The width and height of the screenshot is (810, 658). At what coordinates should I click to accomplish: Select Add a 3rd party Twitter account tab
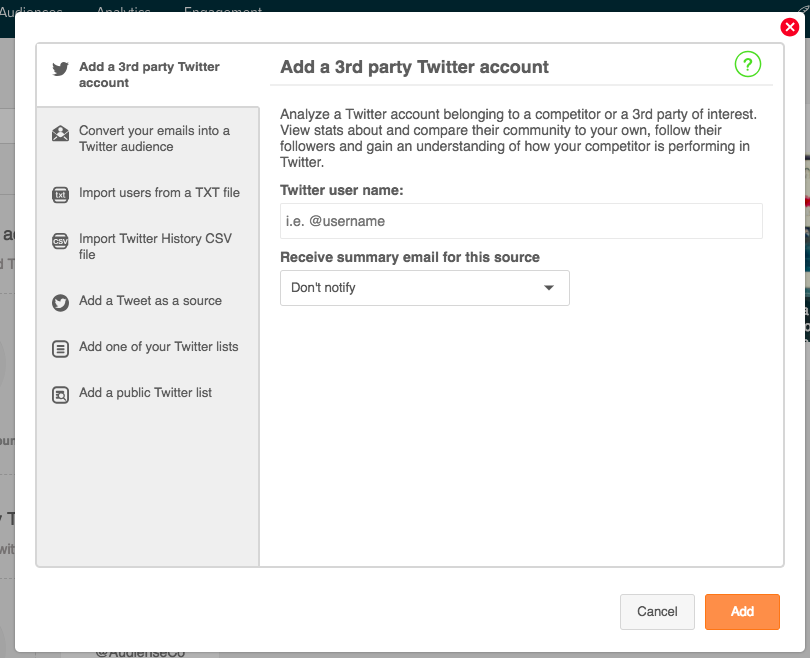click(x=148, y=75)
